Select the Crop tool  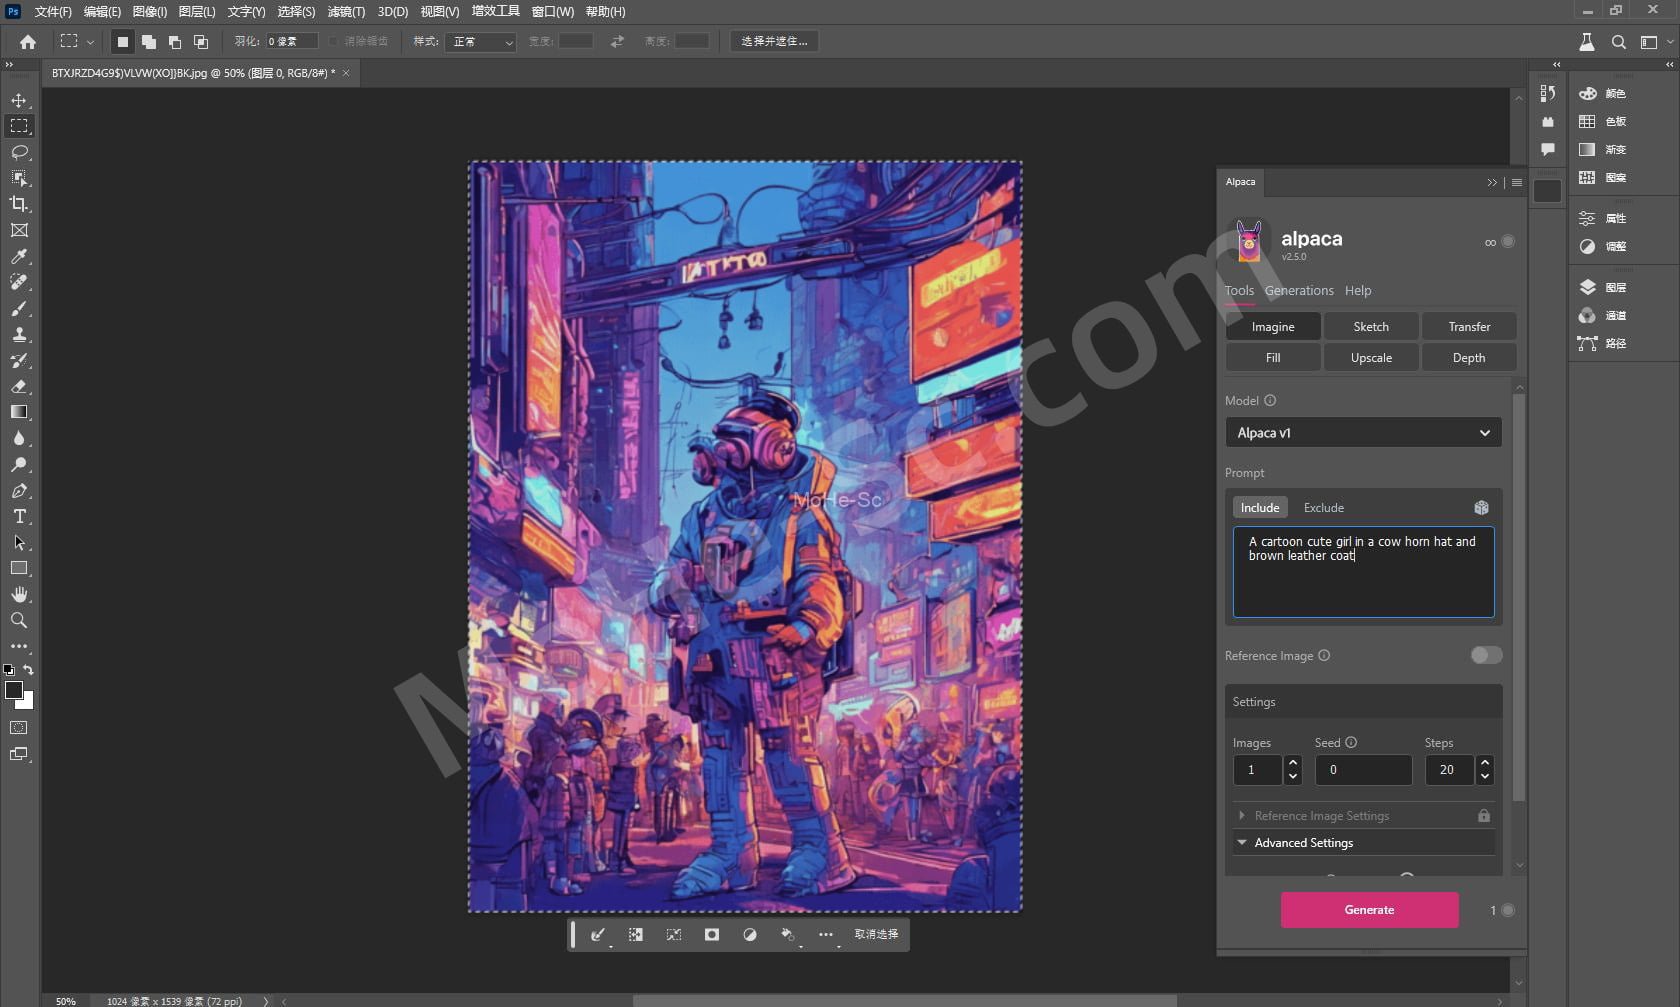19,204
